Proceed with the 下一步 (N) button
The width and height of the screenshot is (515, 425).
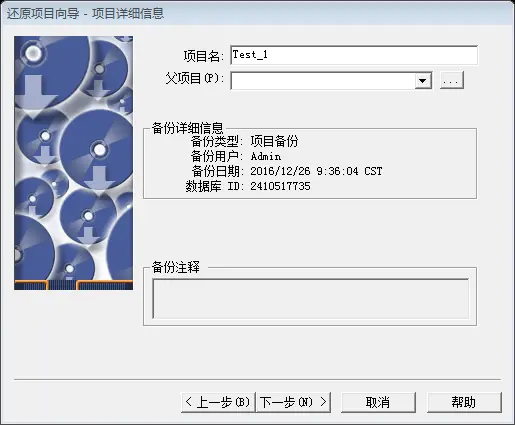point(293,402)
